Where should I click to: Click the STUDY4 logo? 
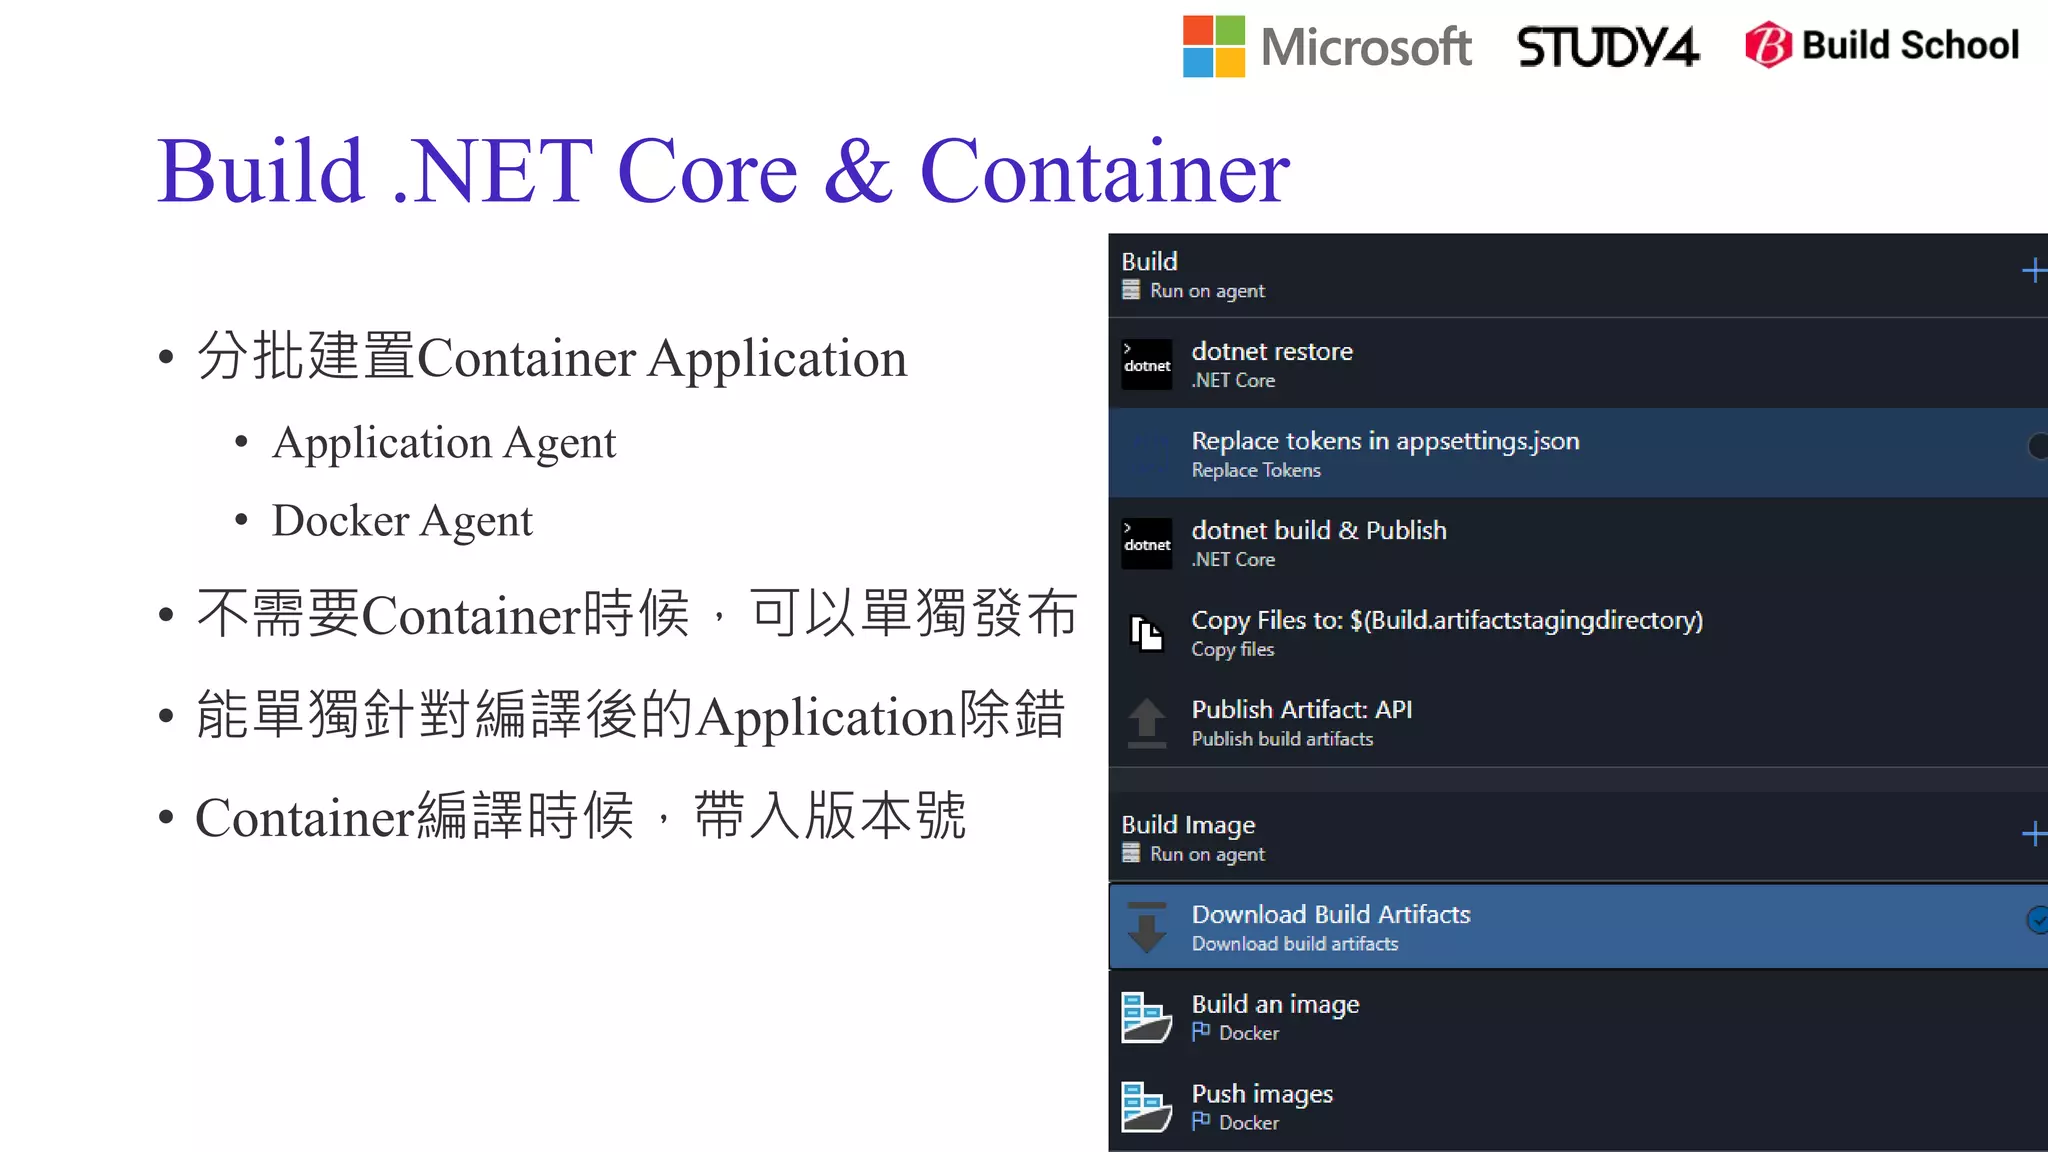click(1608, 46)
